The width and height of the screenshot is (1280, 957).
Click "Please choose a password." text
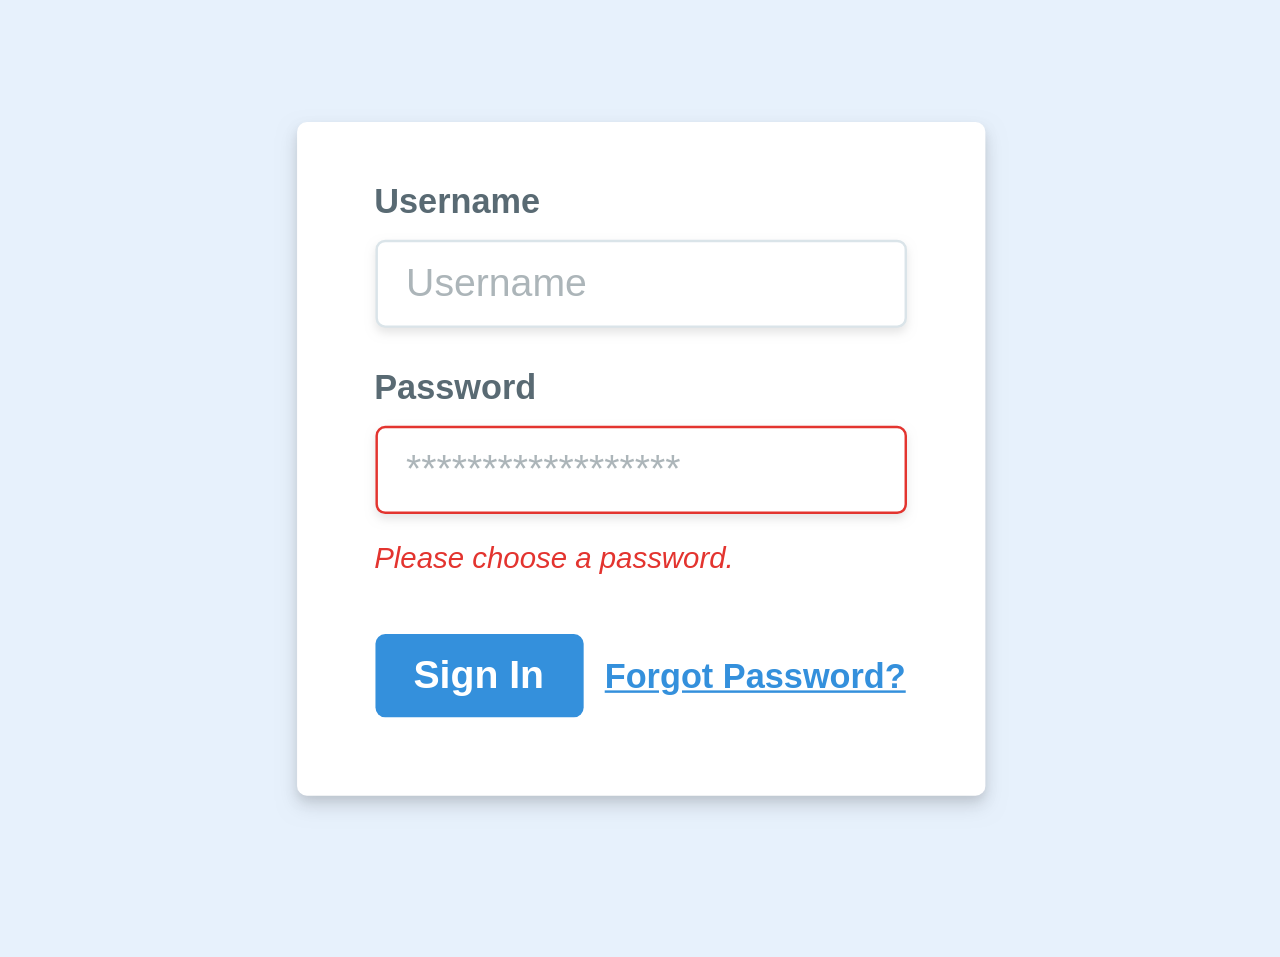[554, 558]
